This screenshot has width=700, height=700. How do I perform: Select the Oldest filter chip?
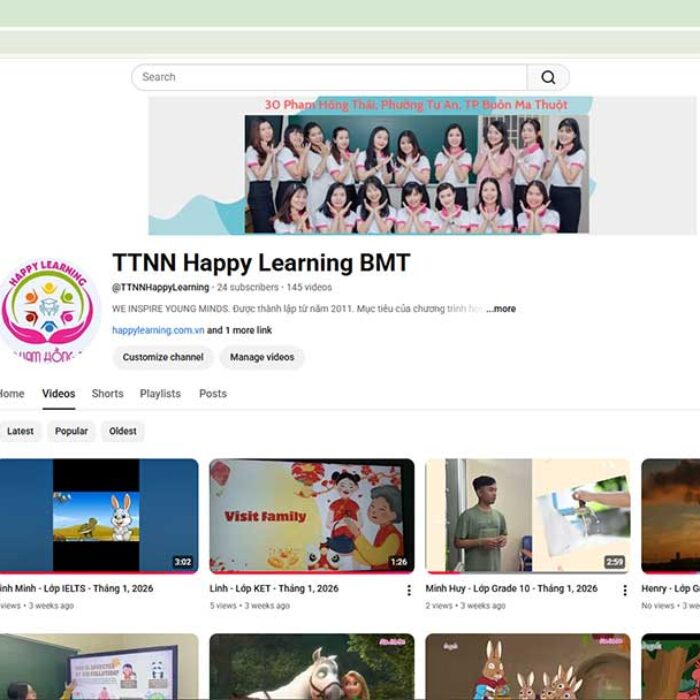[x=123, y=431]
